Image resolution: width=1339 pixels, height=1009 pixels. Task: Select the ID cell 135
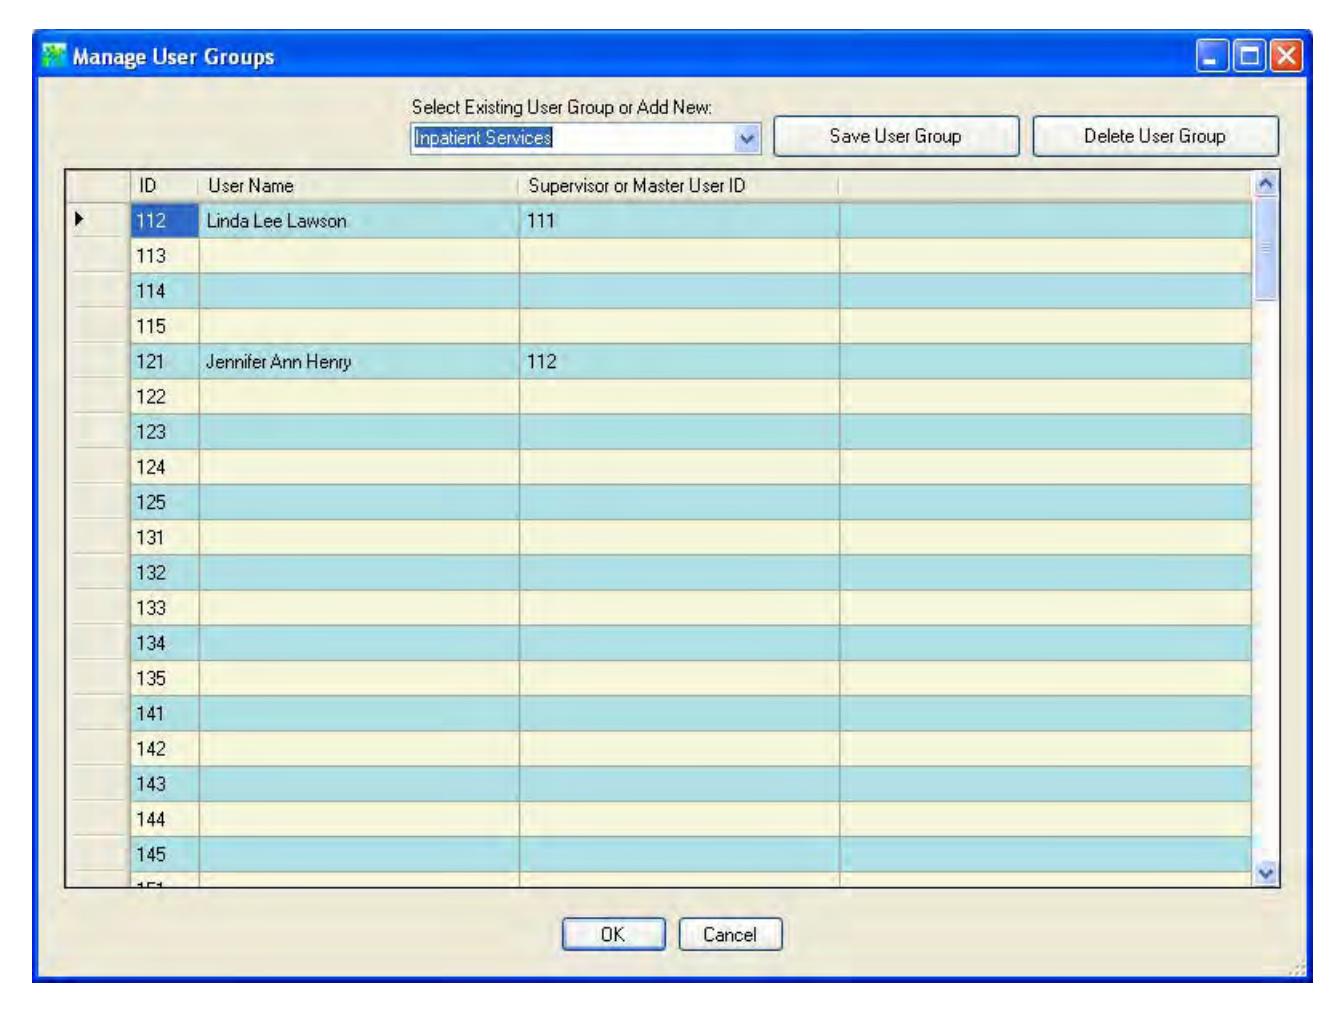(x=165, y=679)
